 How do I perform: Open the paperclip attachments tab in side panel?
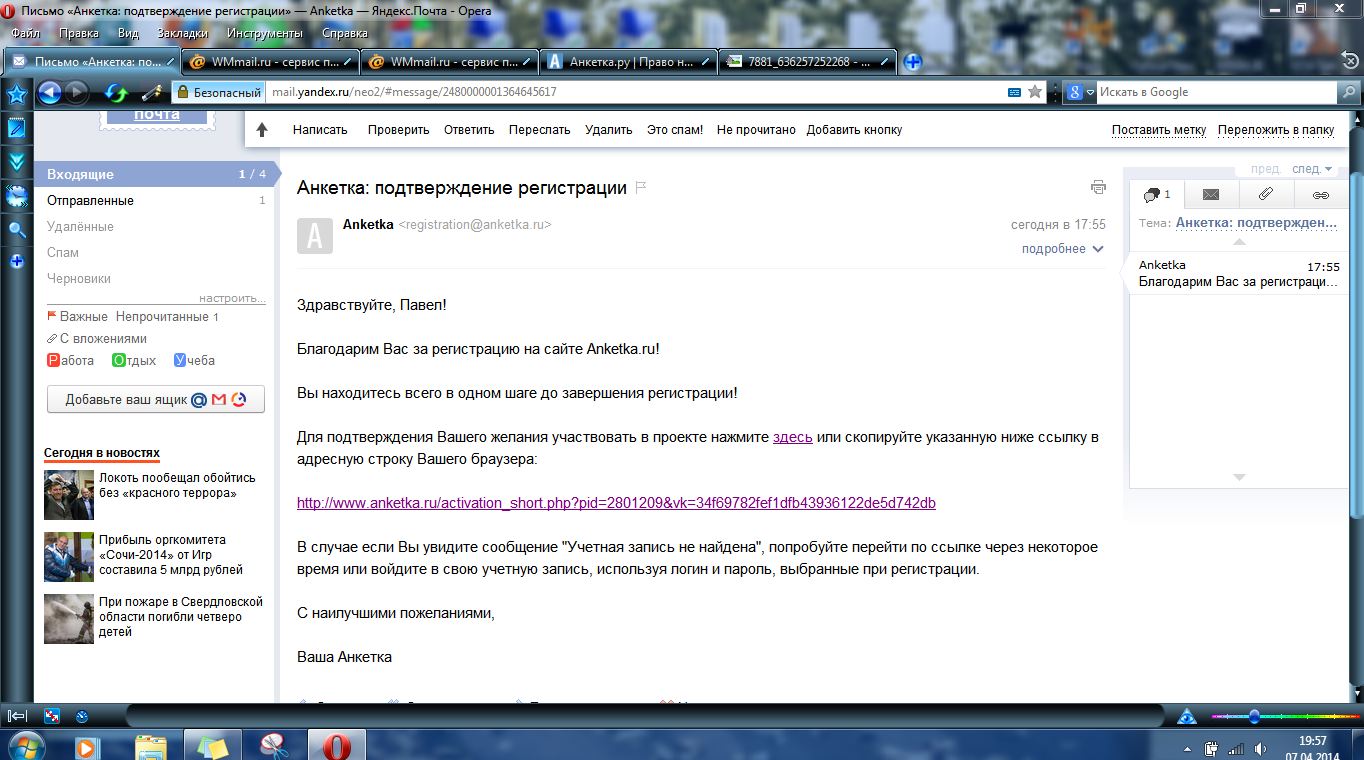click(x=1266, y=195)
